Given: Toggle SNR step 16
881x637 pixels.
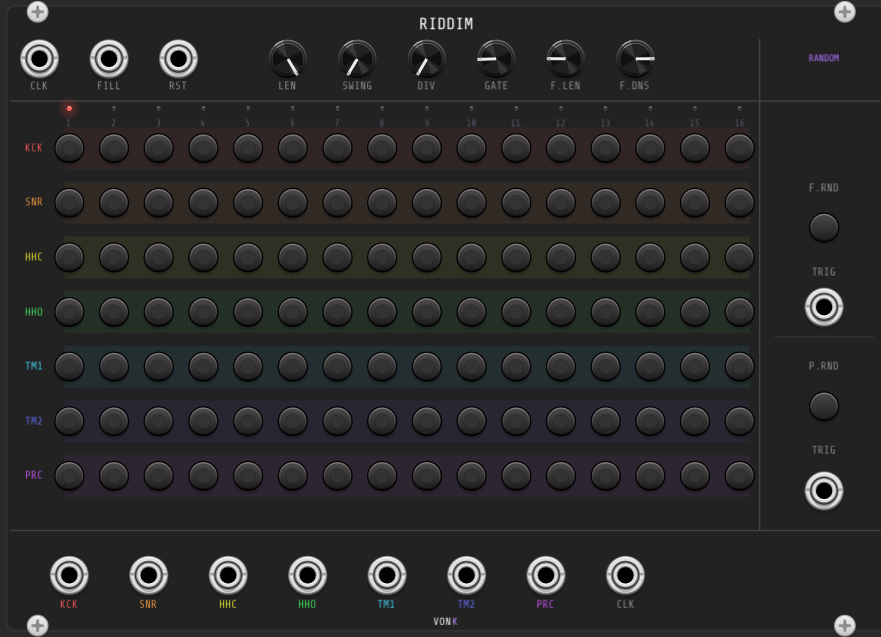Looking at the screenshot, I should coord(739,203).
